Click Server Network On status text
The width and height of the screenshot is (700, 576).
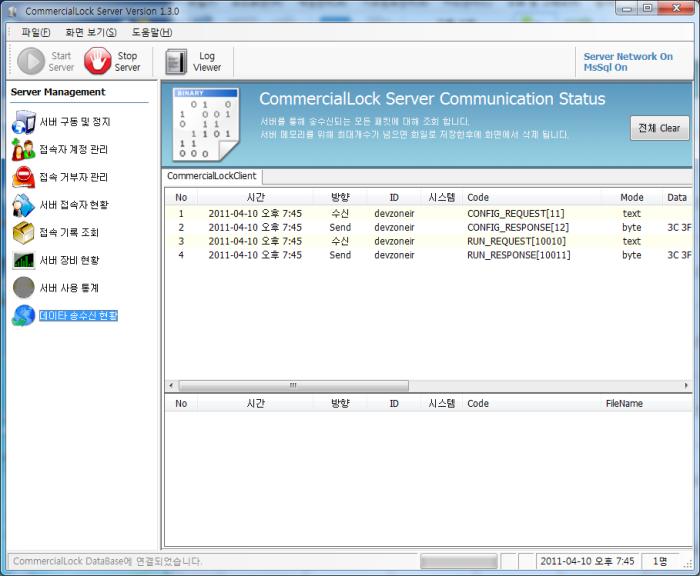(x=628, y=56)
